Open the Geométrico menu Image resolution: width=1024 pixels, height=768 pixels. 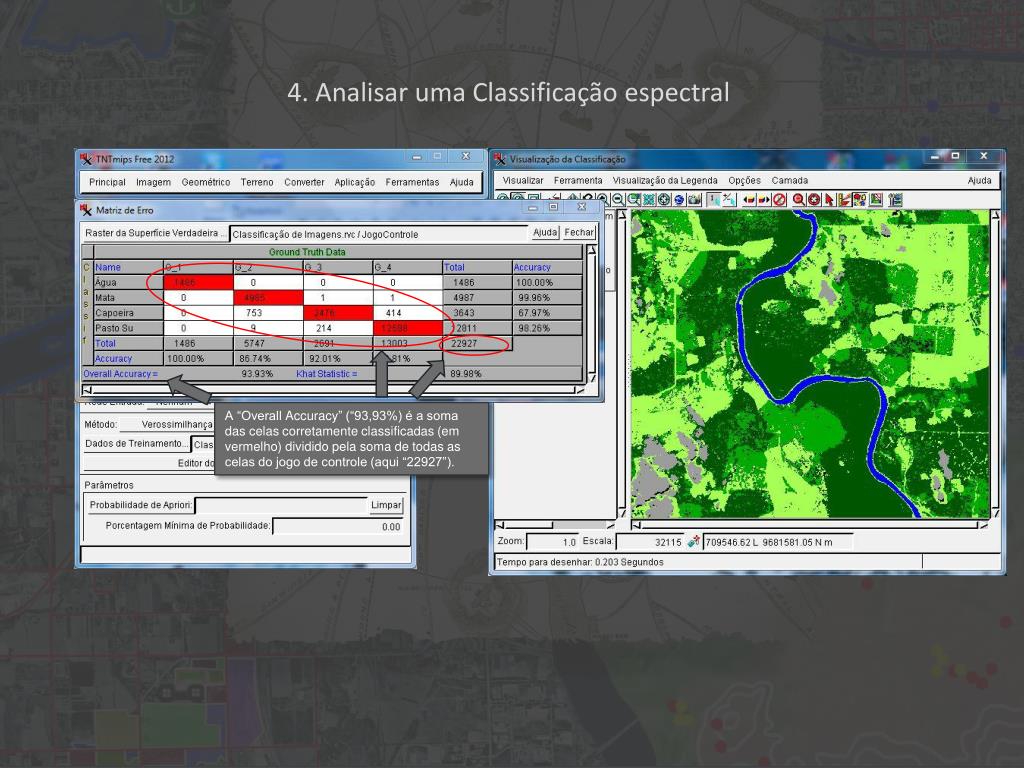pos(206,182)
